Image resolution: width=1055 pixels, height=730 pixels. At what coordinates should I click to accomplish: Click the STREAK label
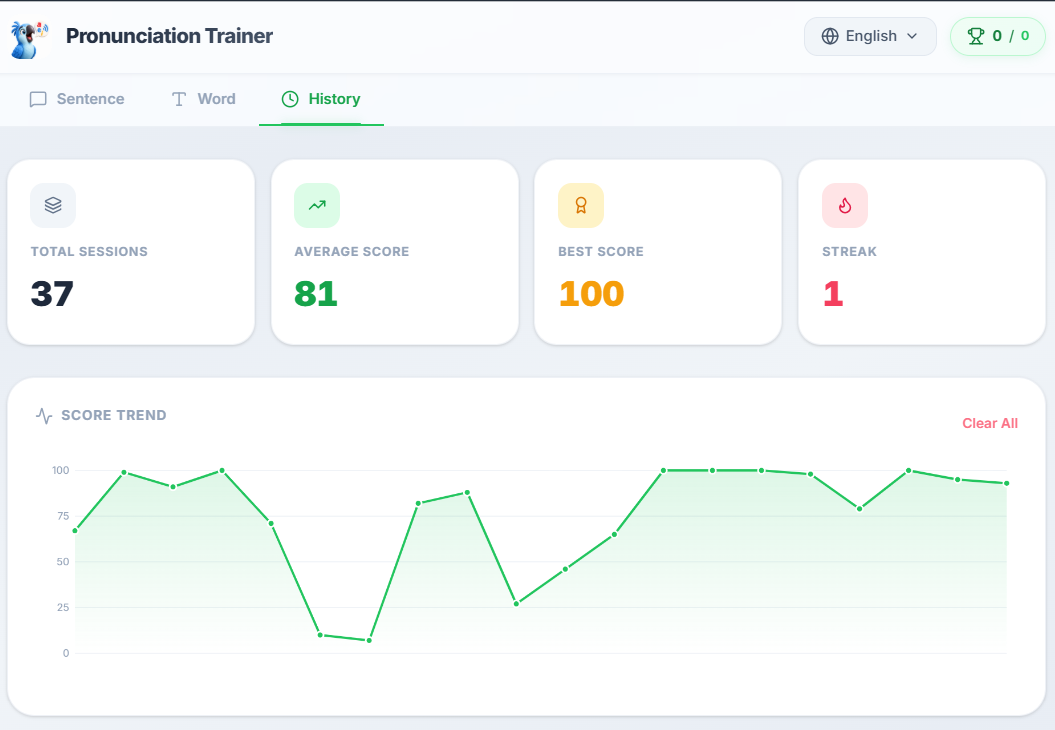pyautogui.click(x=849, y=252)
